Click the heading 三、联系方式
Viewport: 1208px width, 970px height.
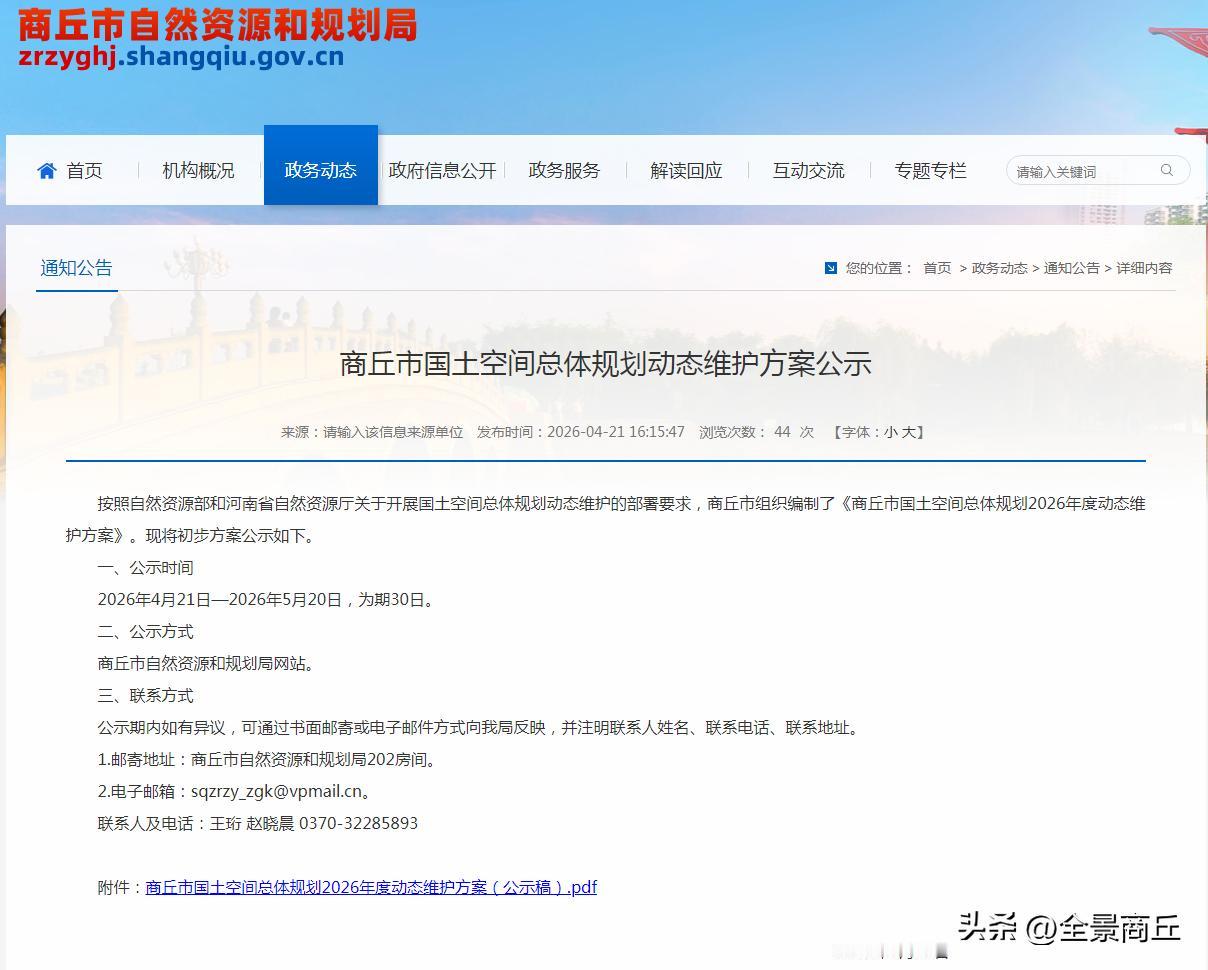[x=145, y=696]
